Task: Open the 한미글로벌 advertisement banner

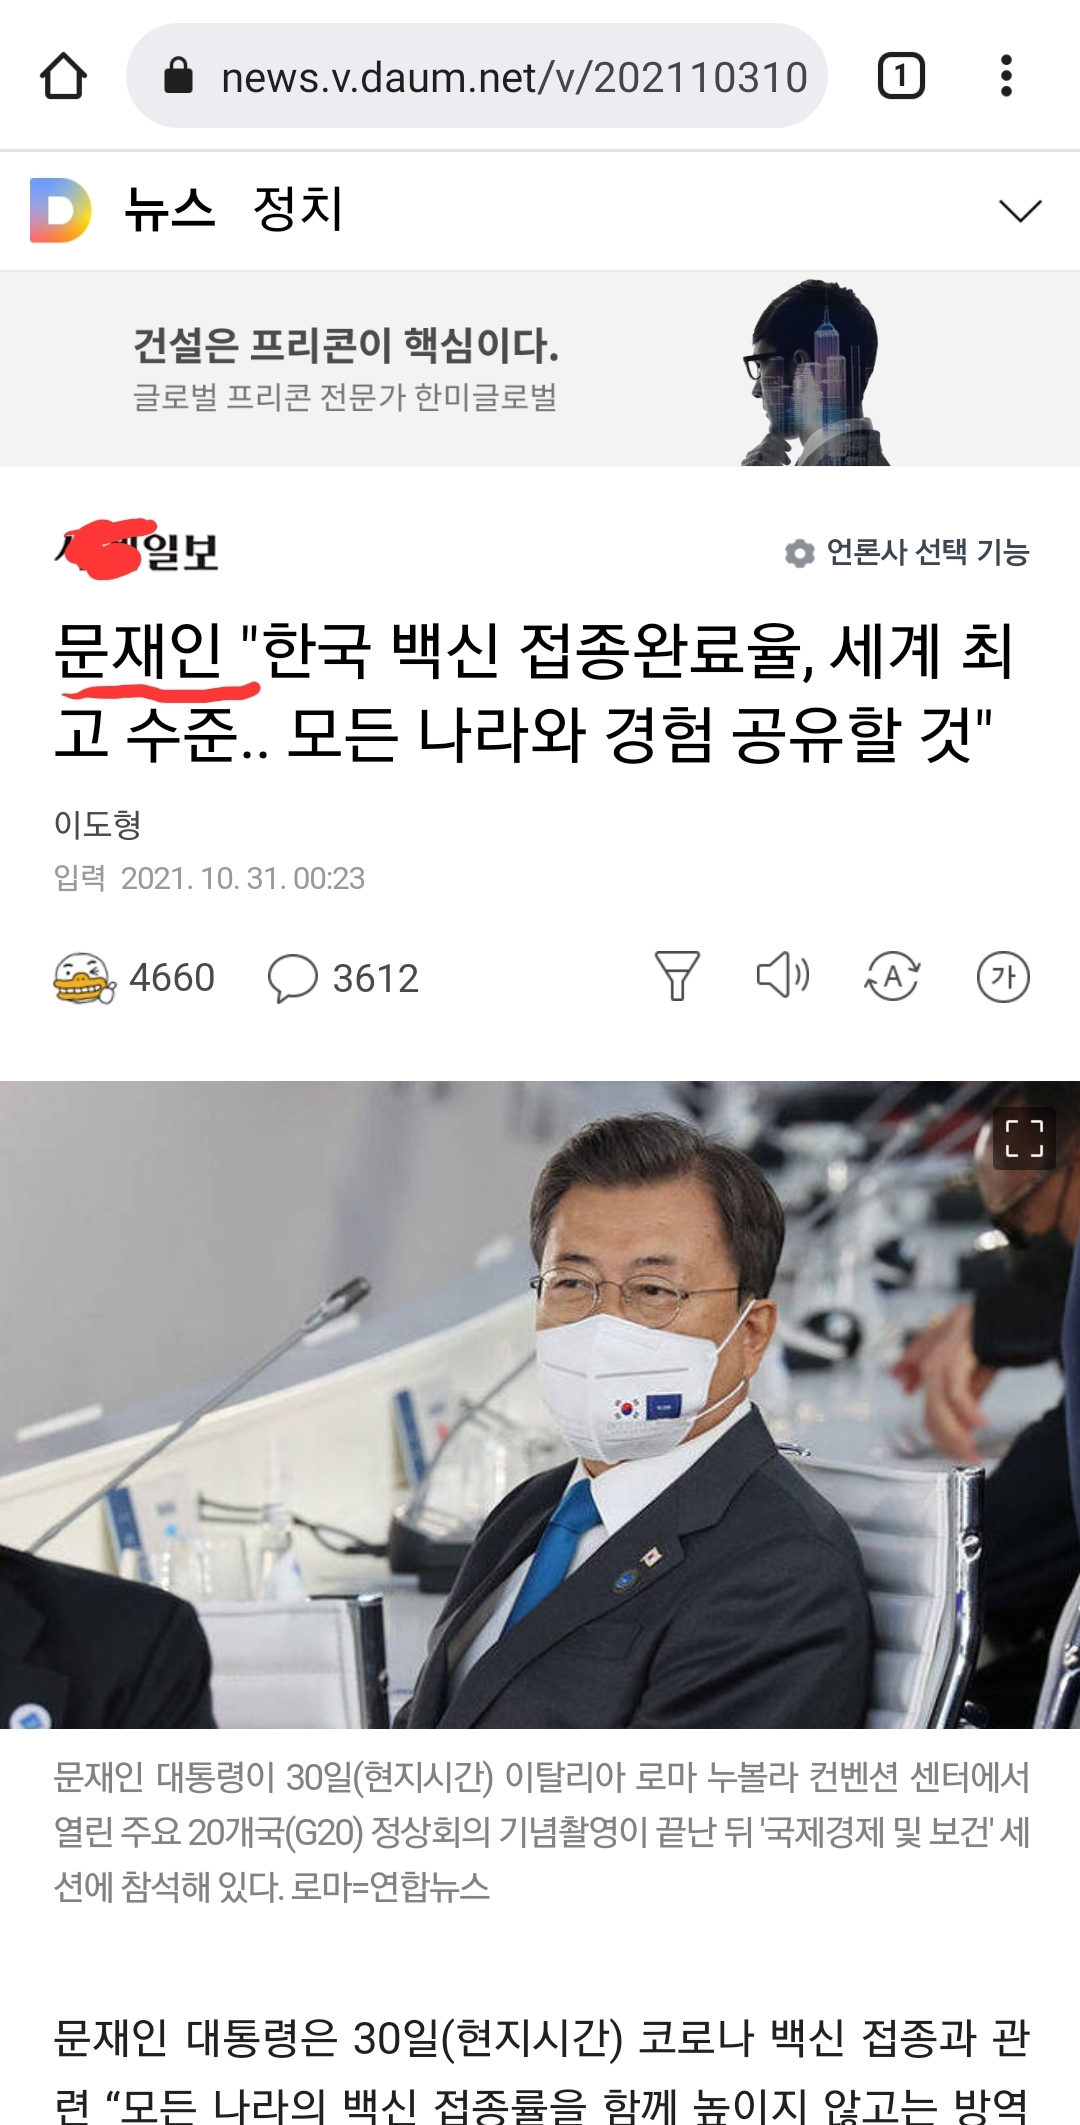Action: click(540, 369)
